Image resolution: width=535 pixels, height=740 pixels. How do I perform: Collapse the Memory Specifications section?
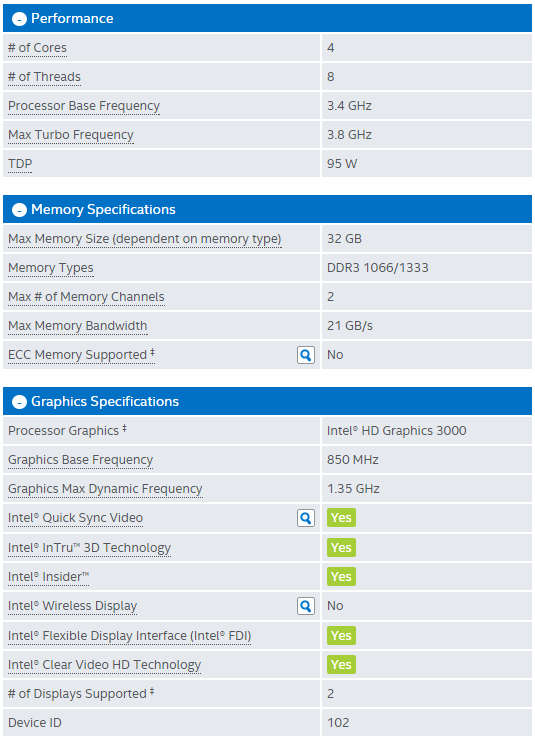click(x=19, y=210)
